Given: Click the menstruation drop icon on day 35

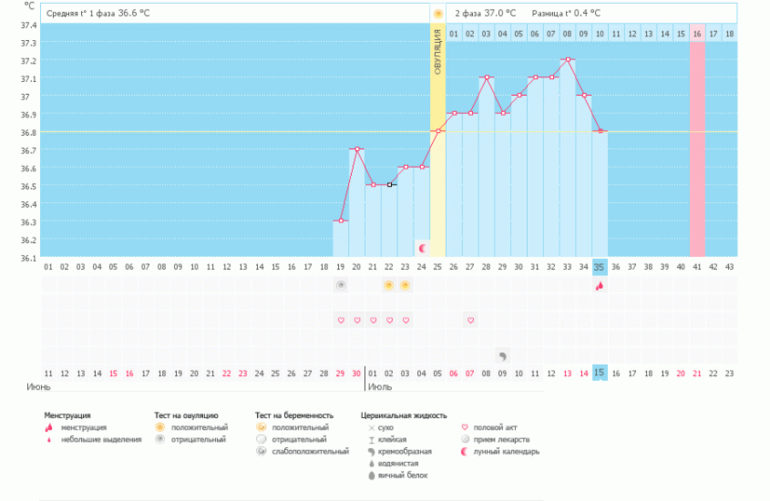Looking at the screenshot, I should pyautogui.click(x=599, y=285).
